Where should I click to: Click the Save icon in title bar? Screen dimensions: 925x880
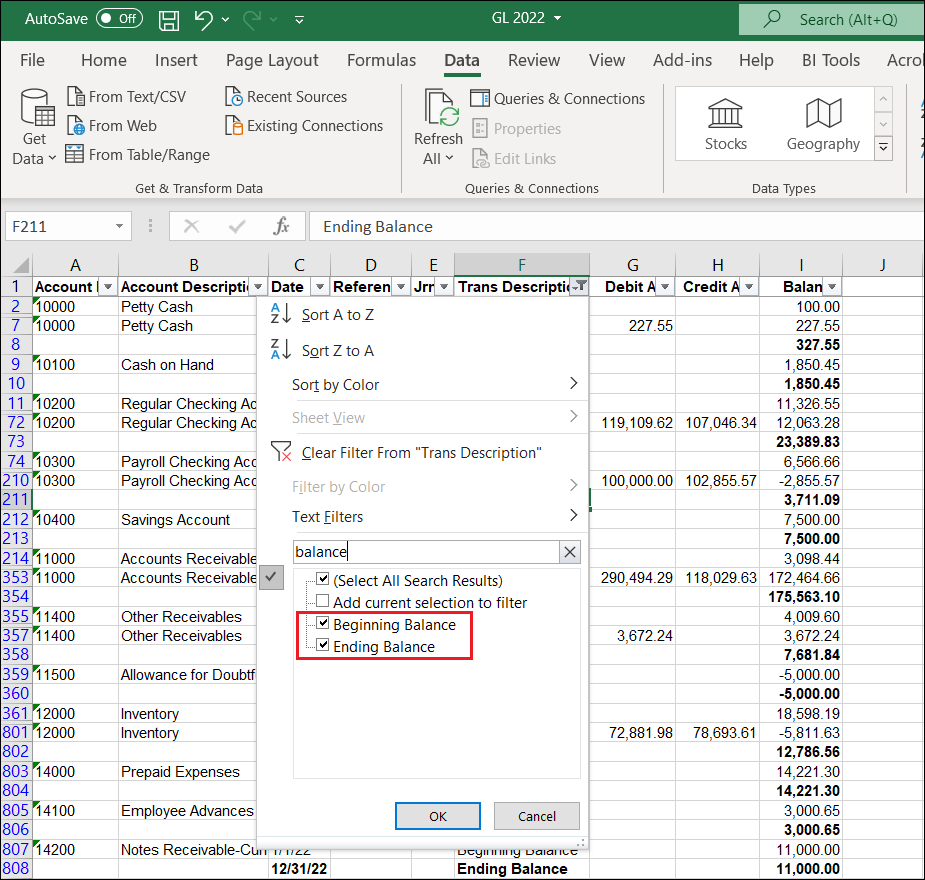pos(169,20)
